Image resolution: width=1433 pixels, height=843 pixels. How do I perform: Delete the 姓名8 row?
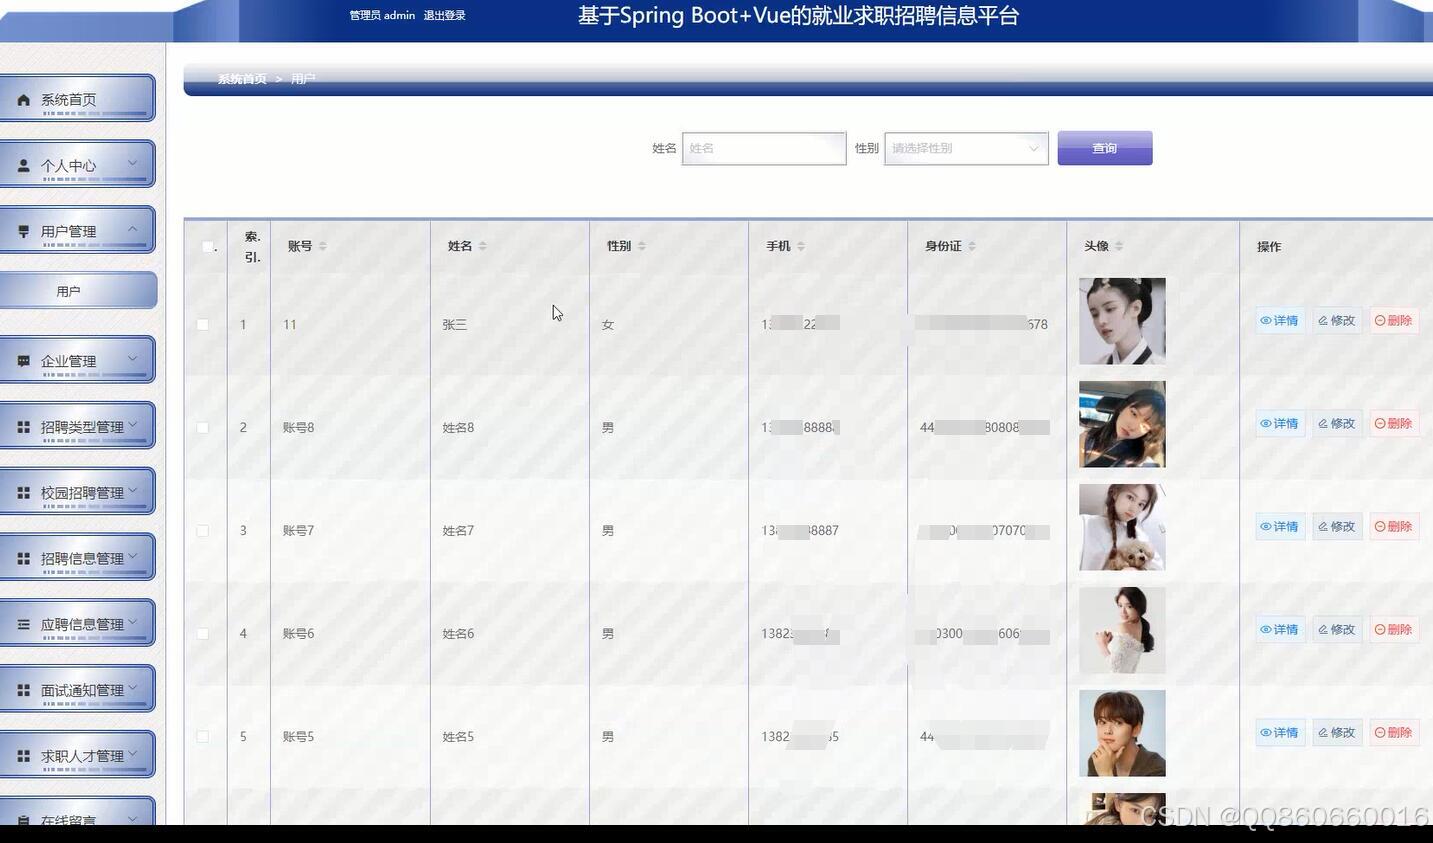1394,424
